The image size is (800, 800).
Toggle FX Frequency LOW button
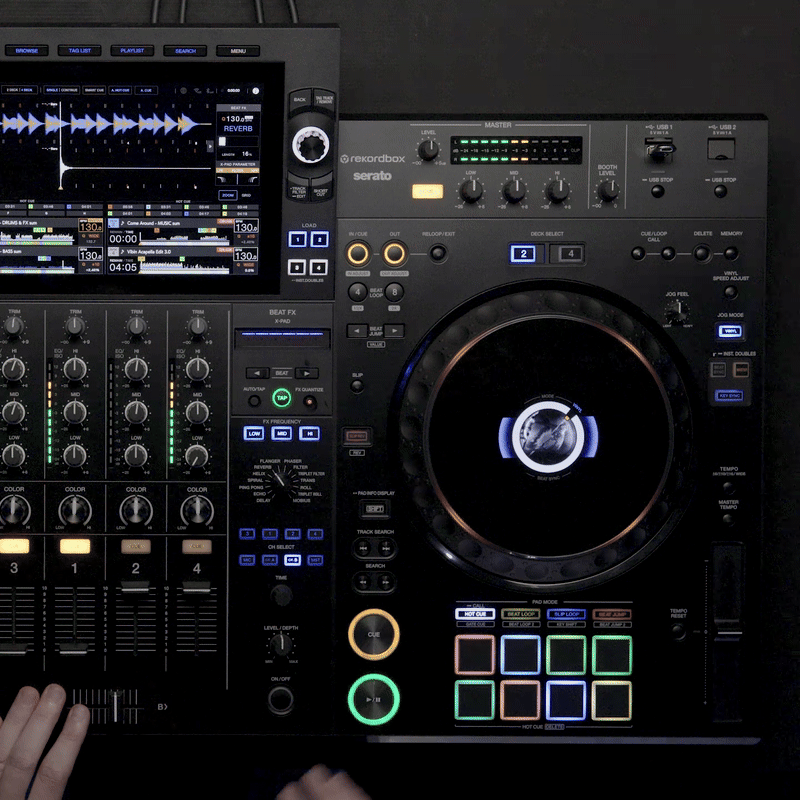click(254, 434)
